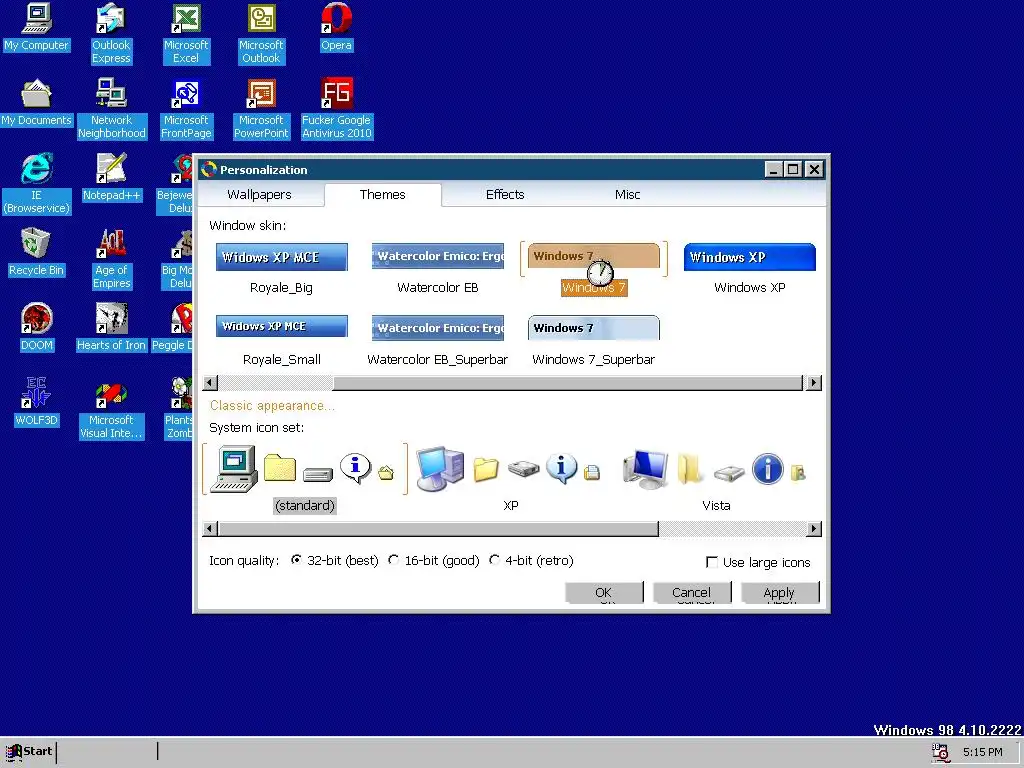Launch Microsoft FrontPage shortcut

[x=186, y=109]
